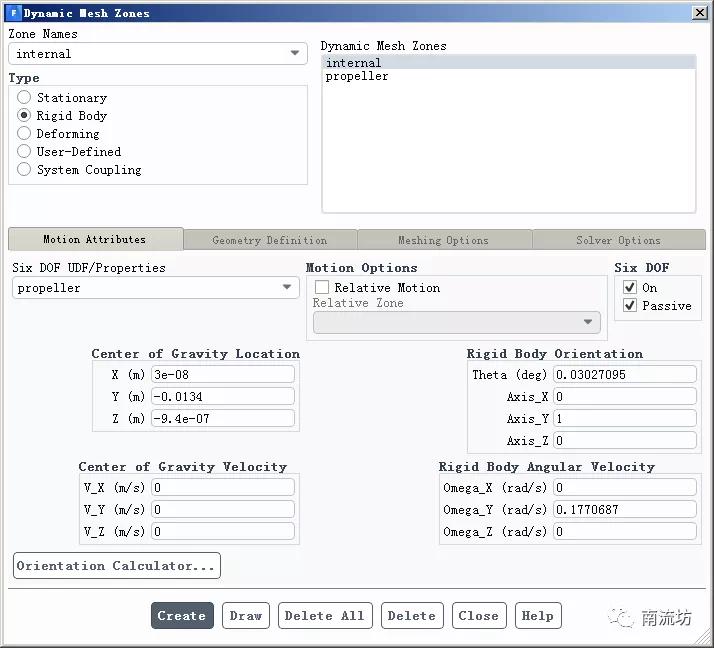
Task: Select the Stationary type radio button
Action: tap(24, 97)
